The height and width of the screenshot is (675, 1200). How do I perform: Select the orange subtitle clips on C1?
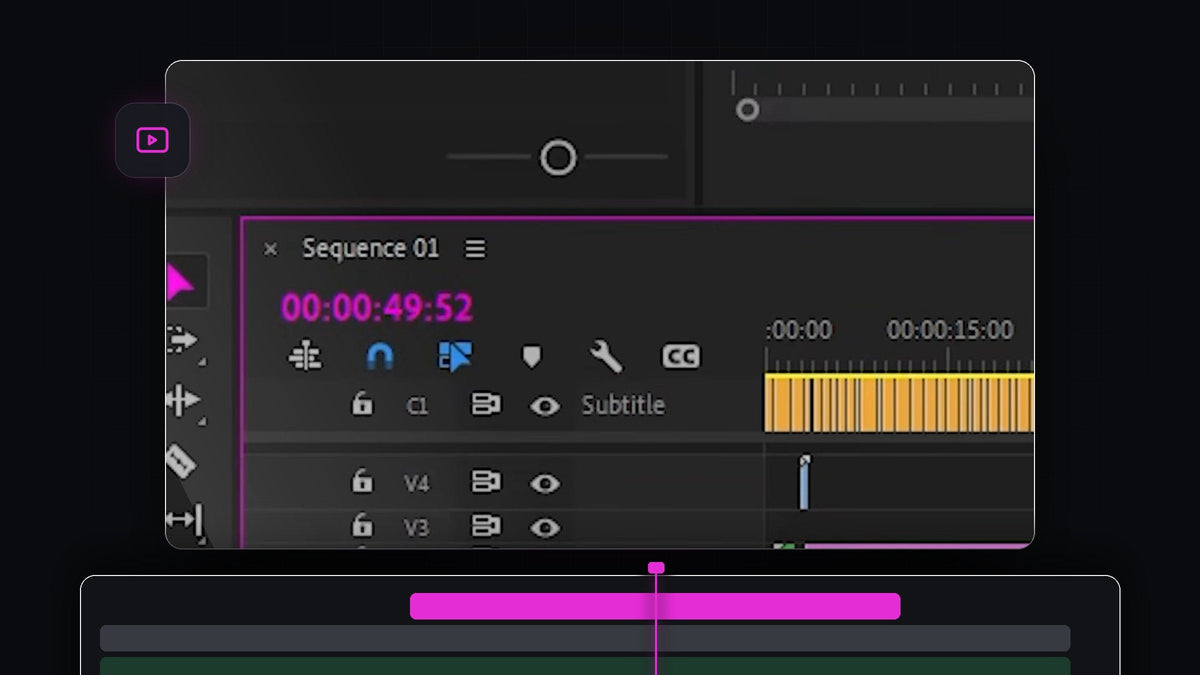[899, 403]
